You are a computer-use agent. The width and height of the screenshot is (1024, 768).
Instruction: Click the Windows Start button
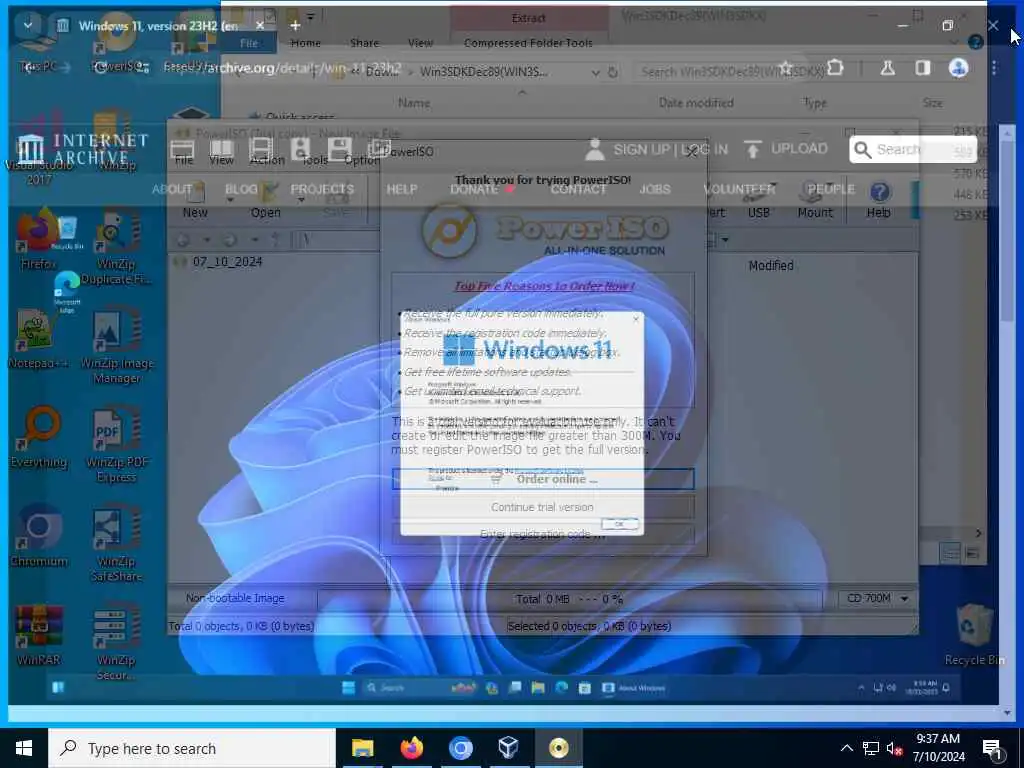click(x=24, y=748)
